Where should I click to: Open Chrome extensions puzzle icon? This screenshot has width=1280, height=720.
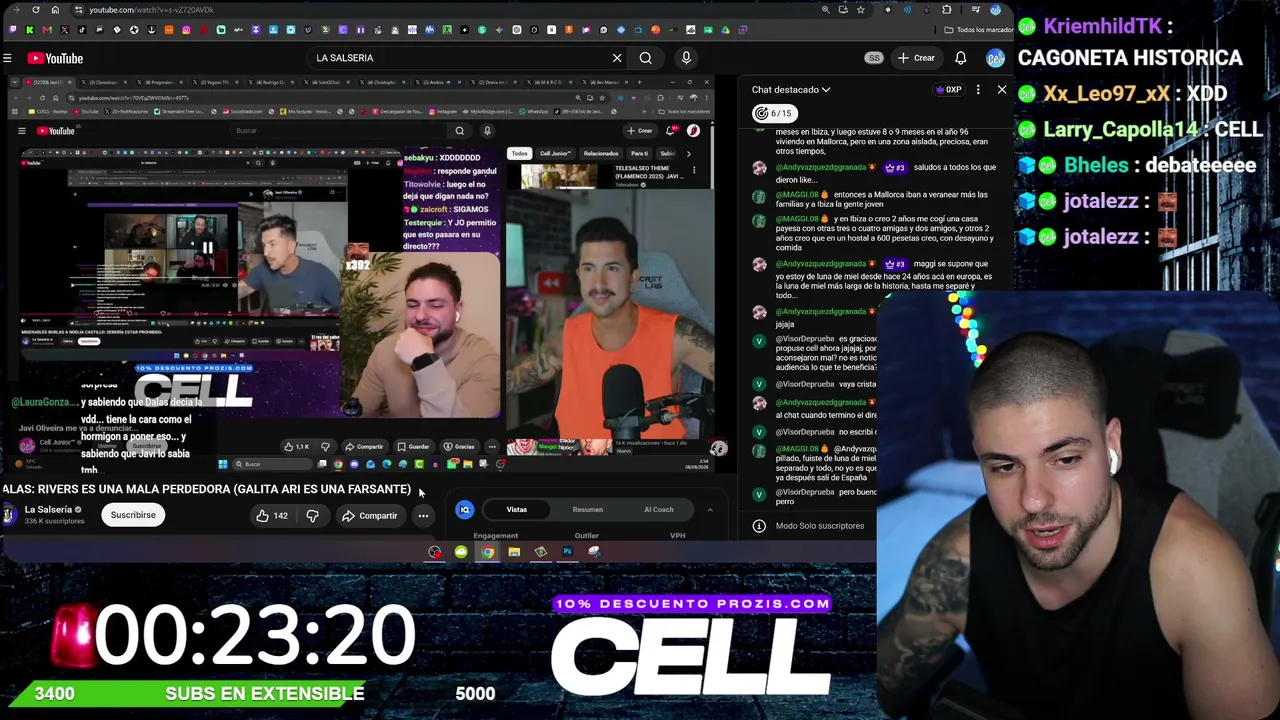pyautogui.click(x=947, y=10)
